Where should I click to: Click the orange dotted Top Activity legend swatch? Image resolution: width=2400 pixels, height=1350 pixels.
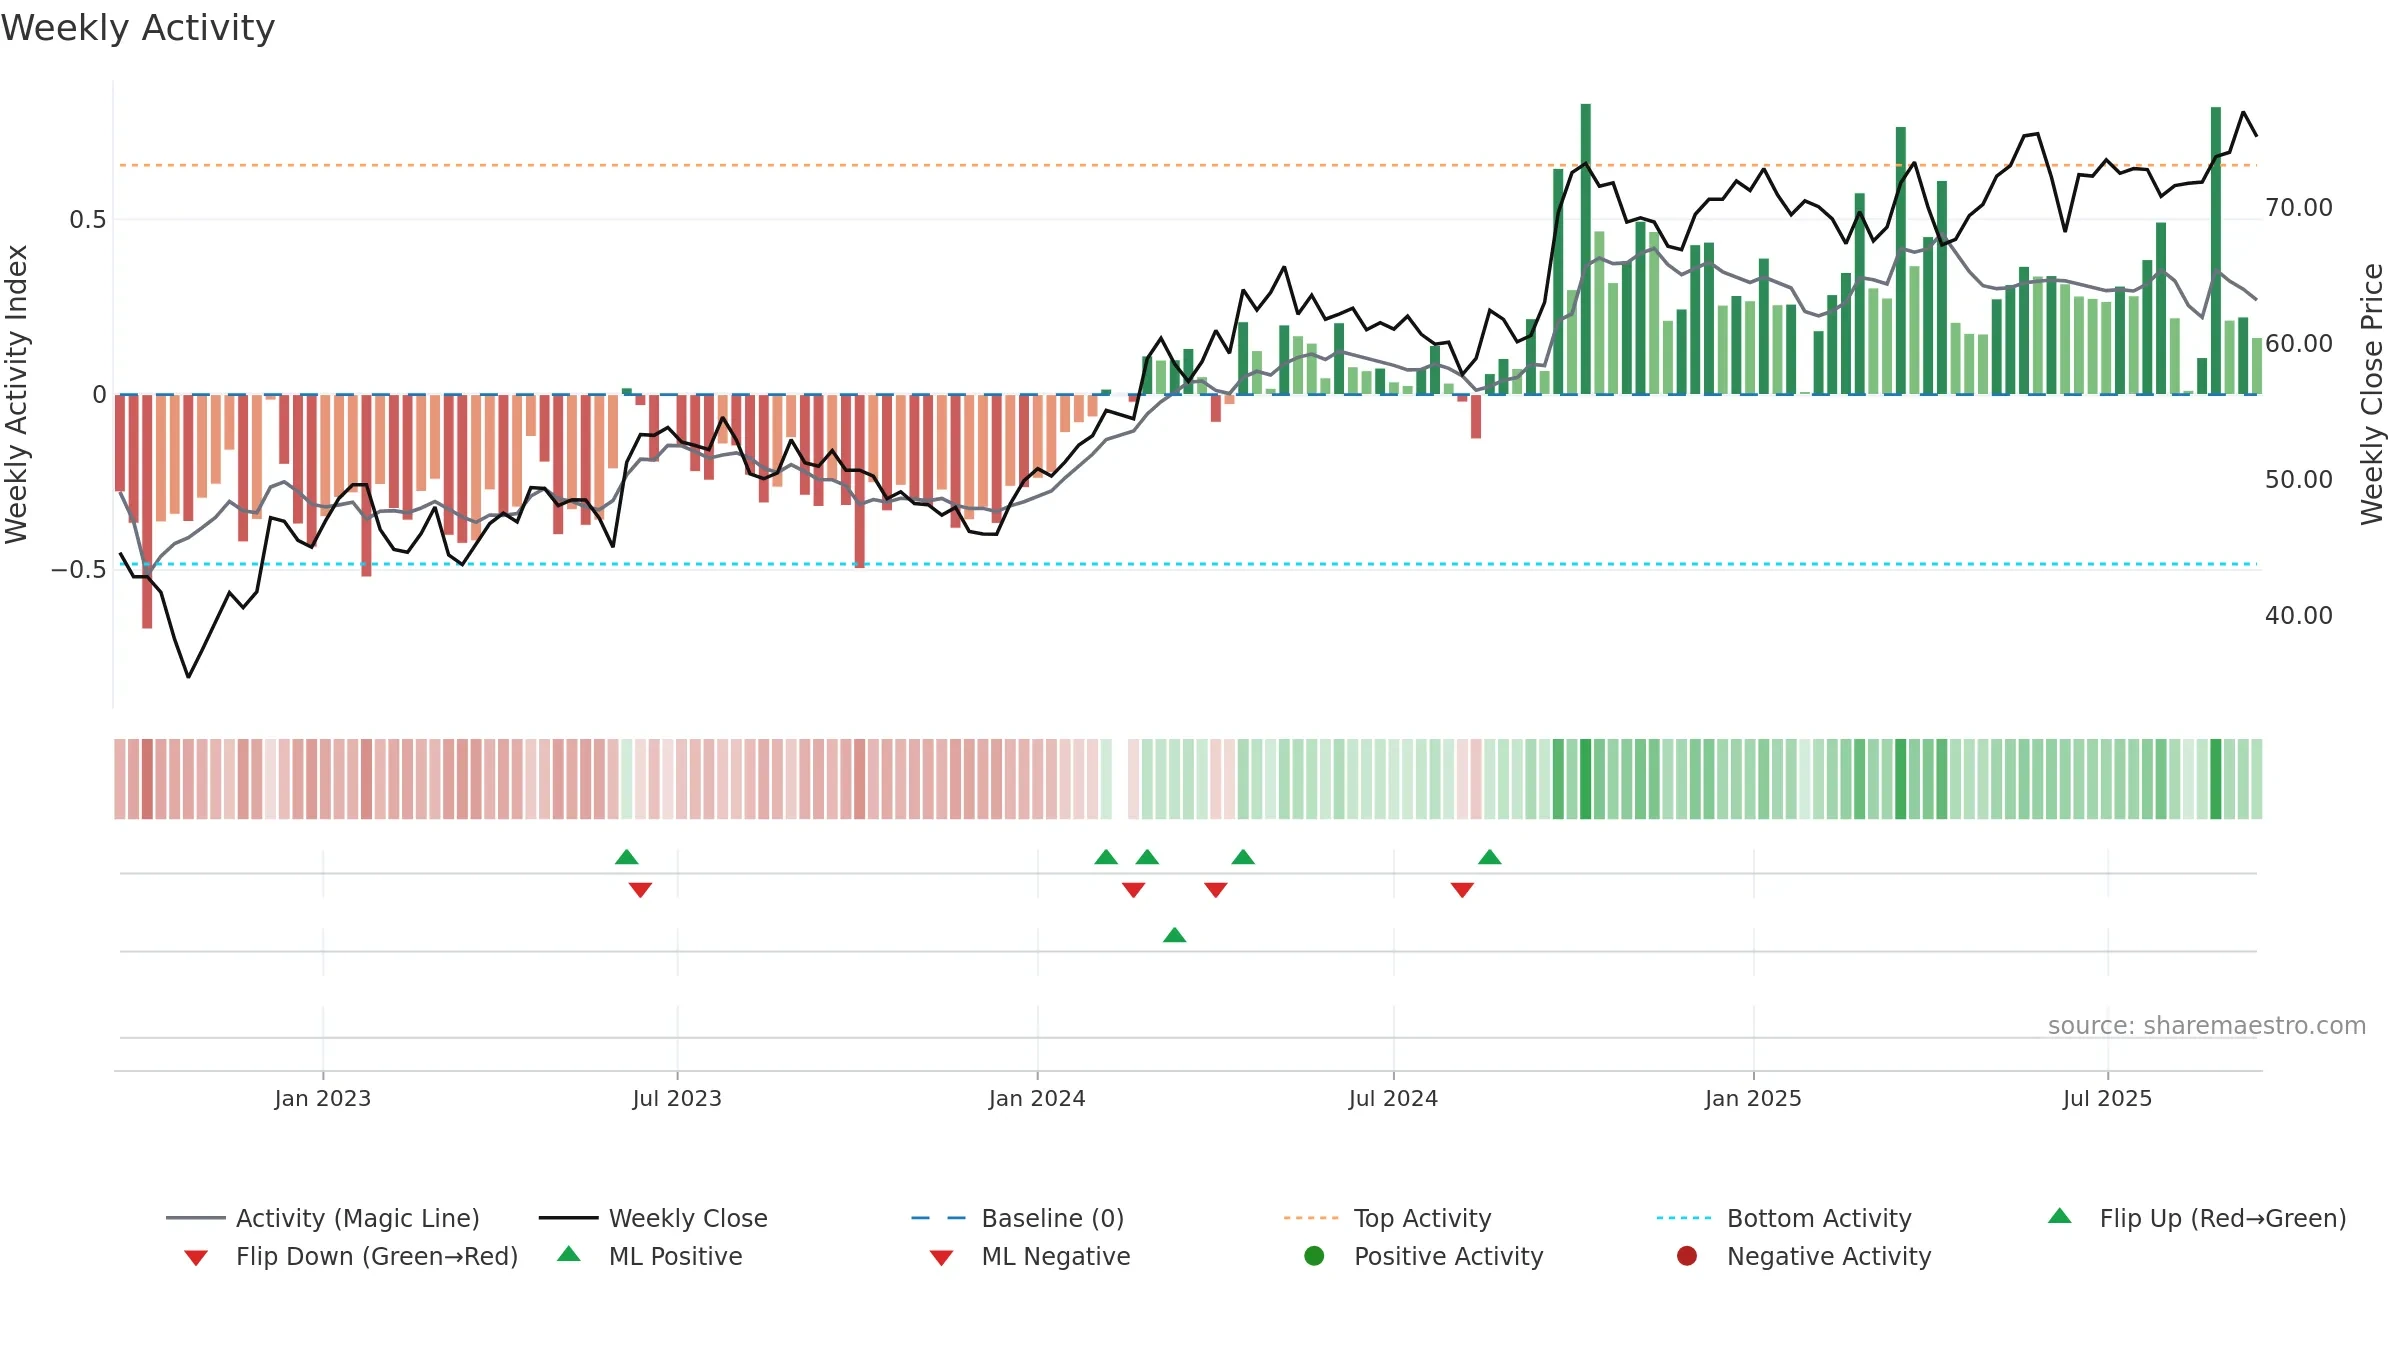(1314, 1218)
